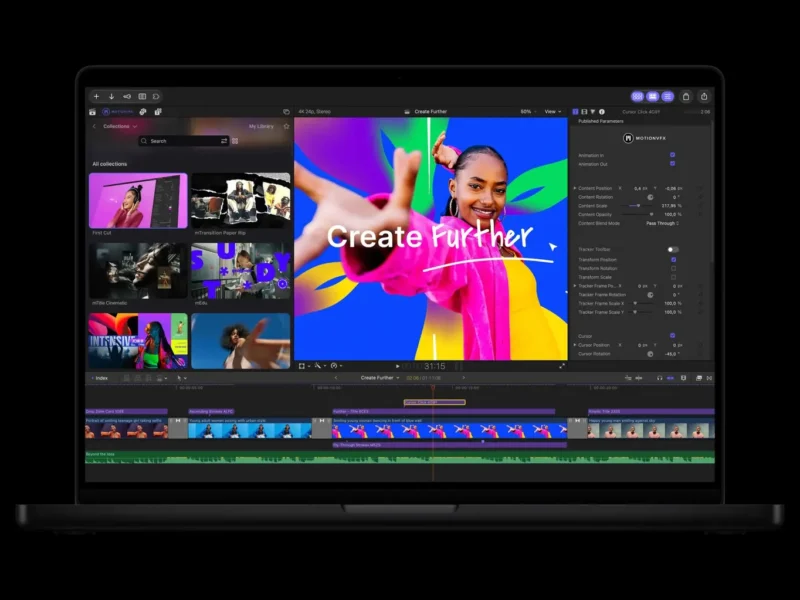Open the mTransition Paper Rip collection
The width and height of the screenshot is (800, 600).
tap(241, 201)
